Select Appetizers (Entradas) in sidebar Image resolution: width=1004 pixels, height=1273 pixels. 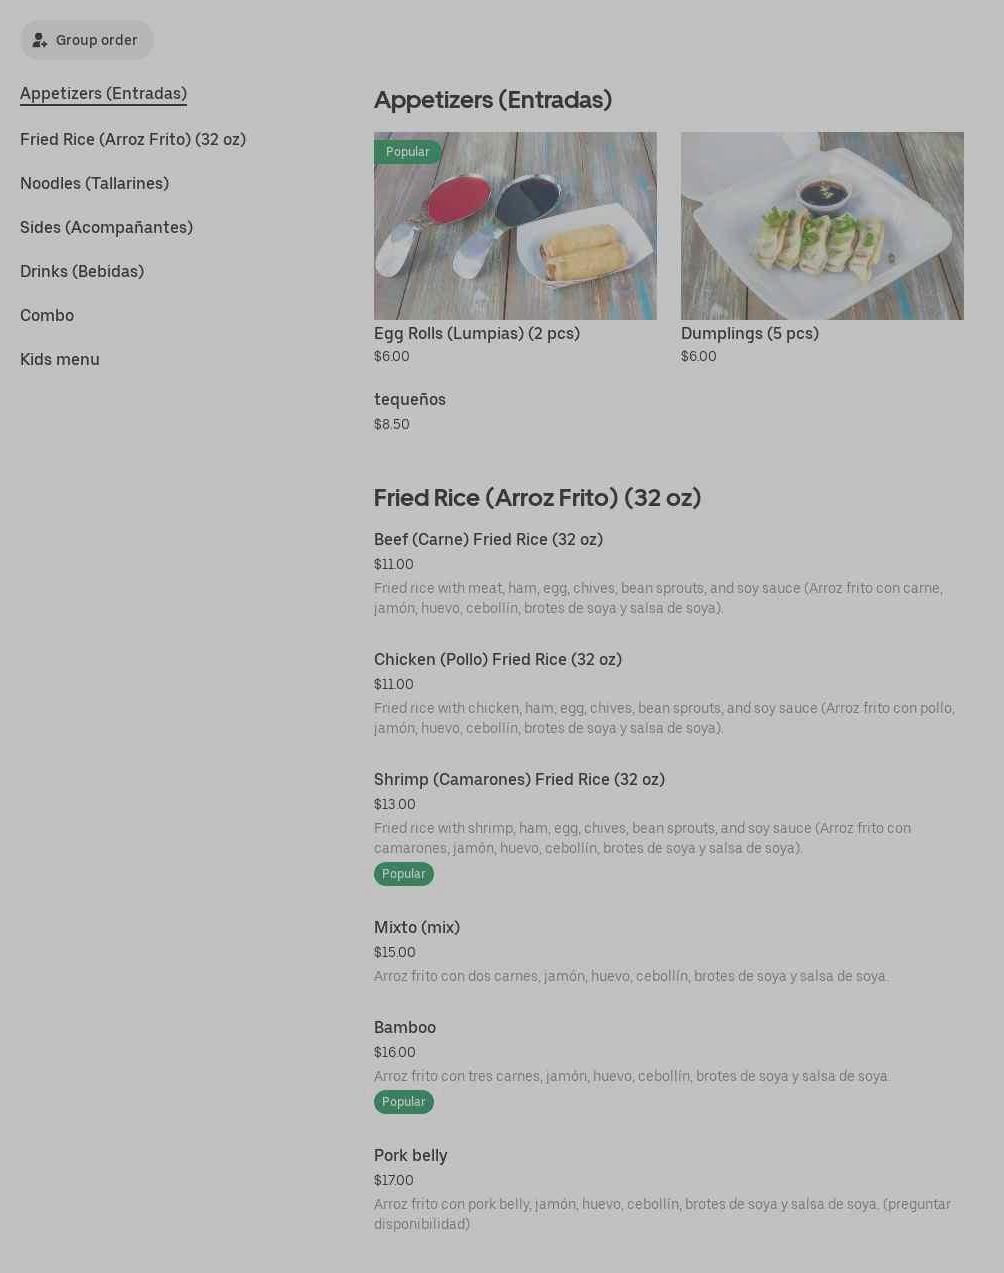(x=103, y=94)
